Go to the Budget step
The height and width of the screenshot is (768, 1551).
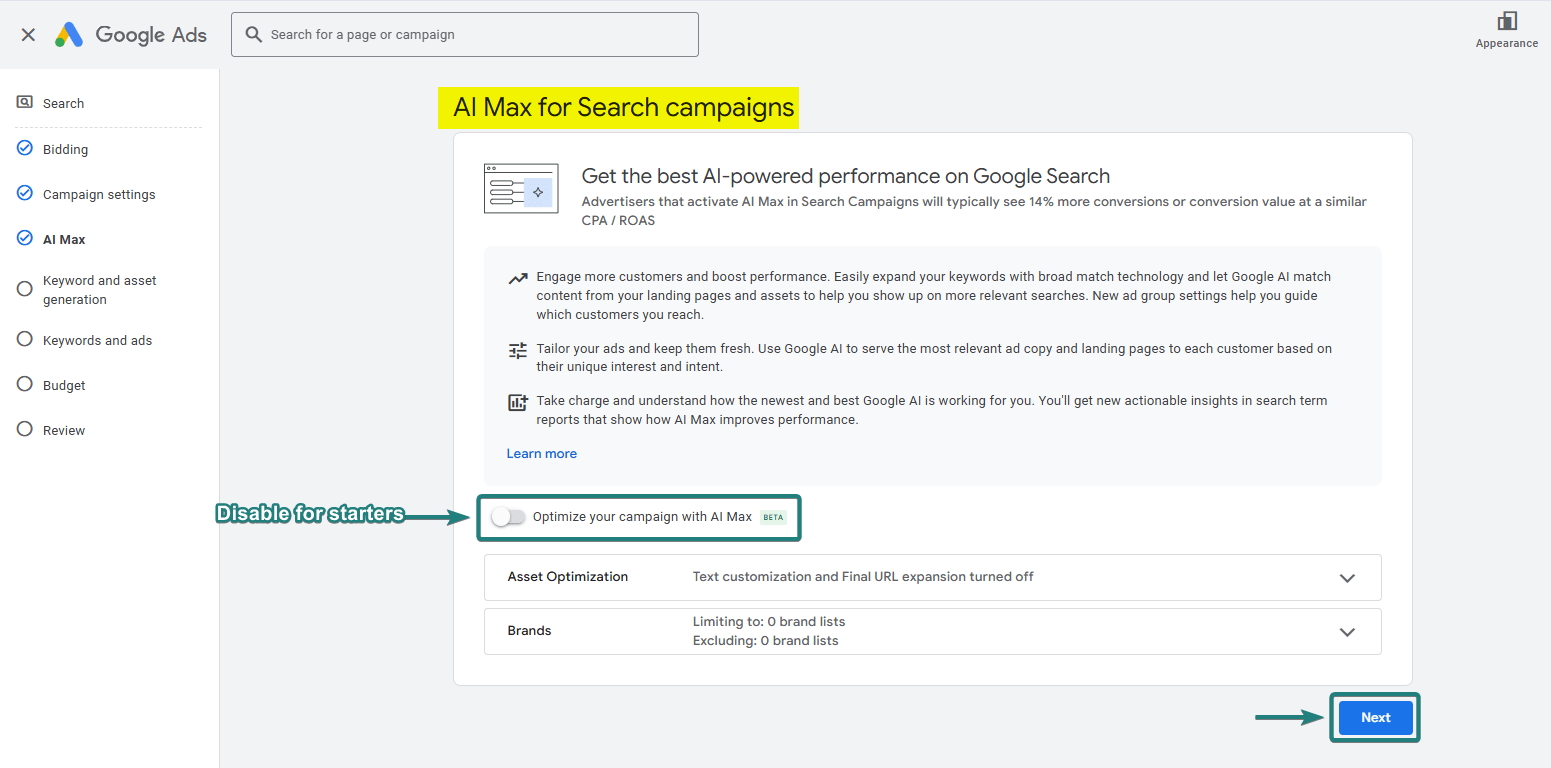(64, 385)
